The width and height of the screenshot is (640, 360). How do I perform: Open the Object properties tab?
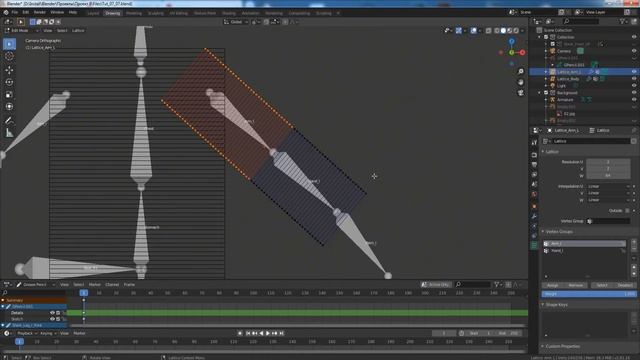coord(534,206)
